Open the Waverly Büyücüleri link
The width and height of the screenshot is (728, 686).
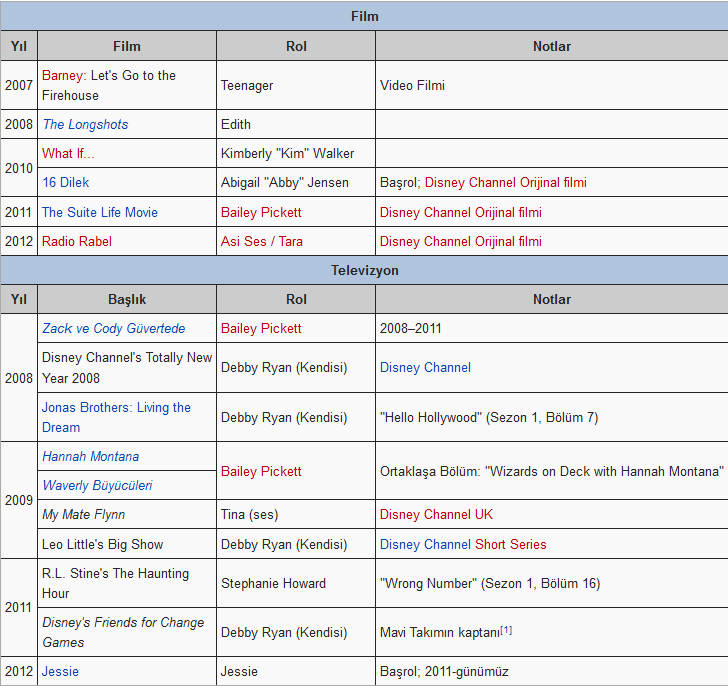click(x=97, y=486)
